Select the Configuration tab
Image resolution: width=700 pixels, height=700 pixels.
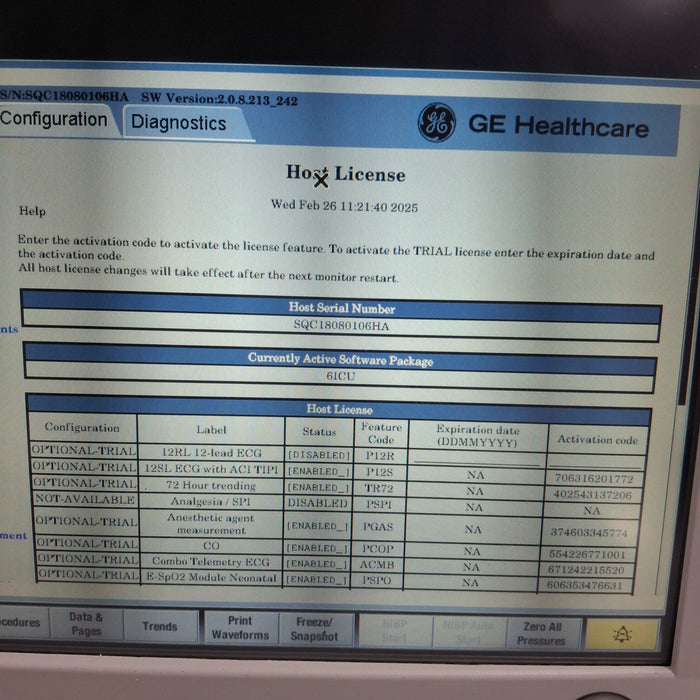coord(56,120)
